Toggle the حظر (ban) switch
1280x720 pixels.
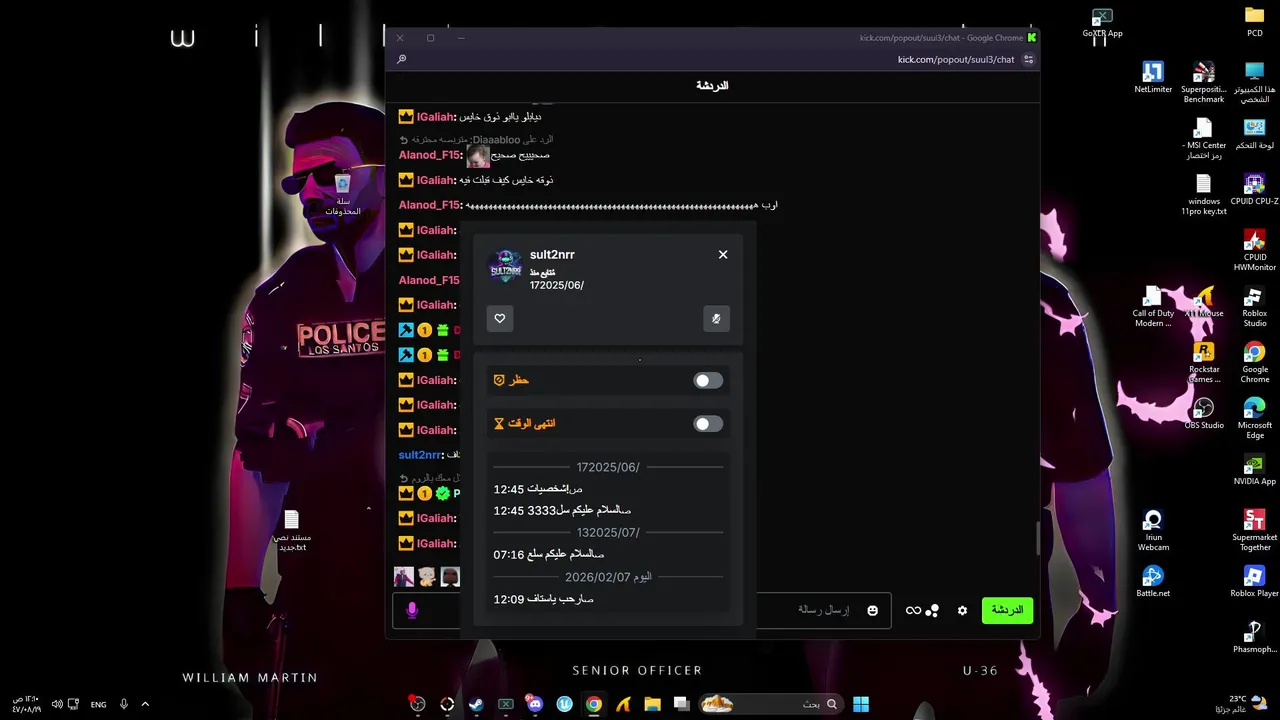pos(707,380)
